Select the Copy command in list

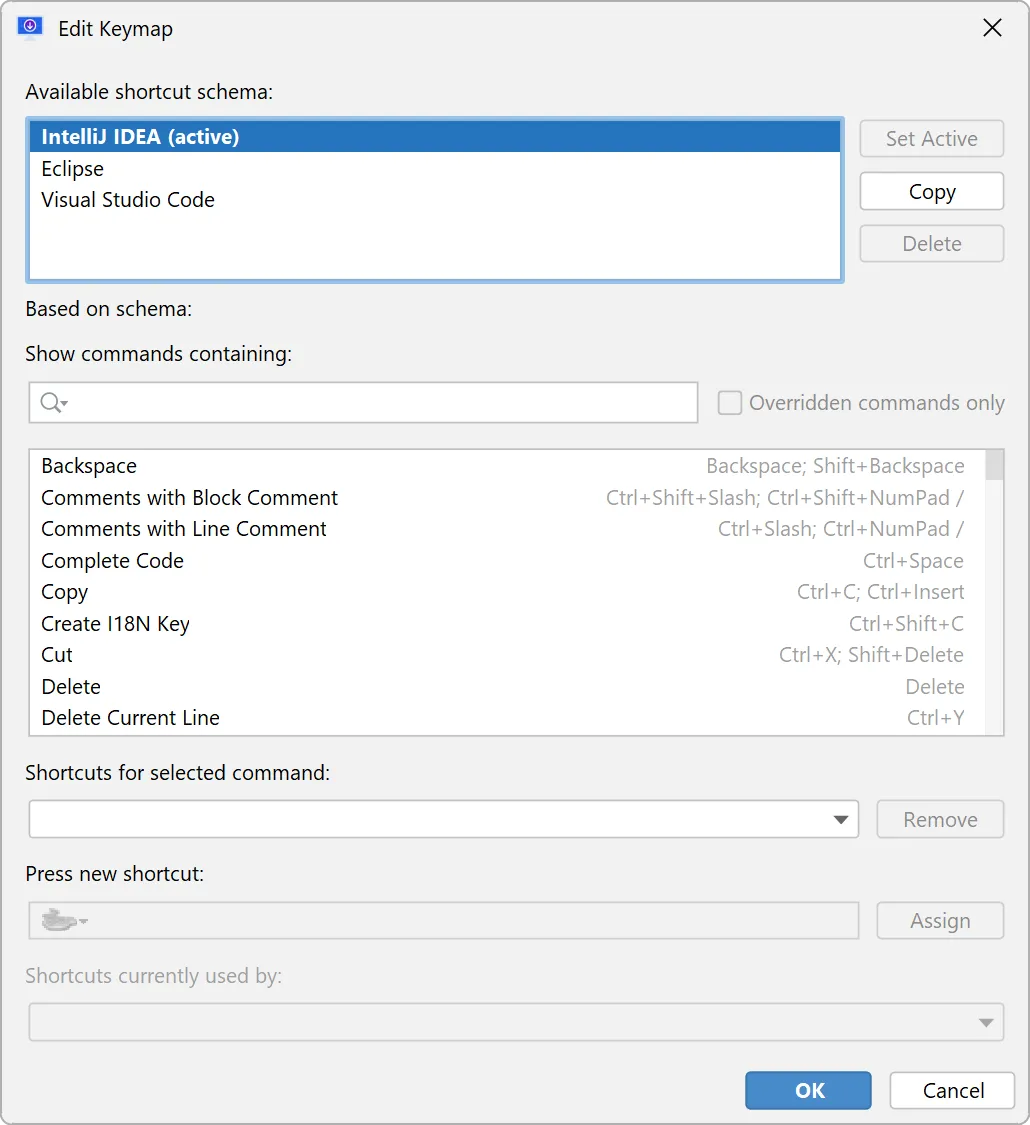tap(507, 592)
